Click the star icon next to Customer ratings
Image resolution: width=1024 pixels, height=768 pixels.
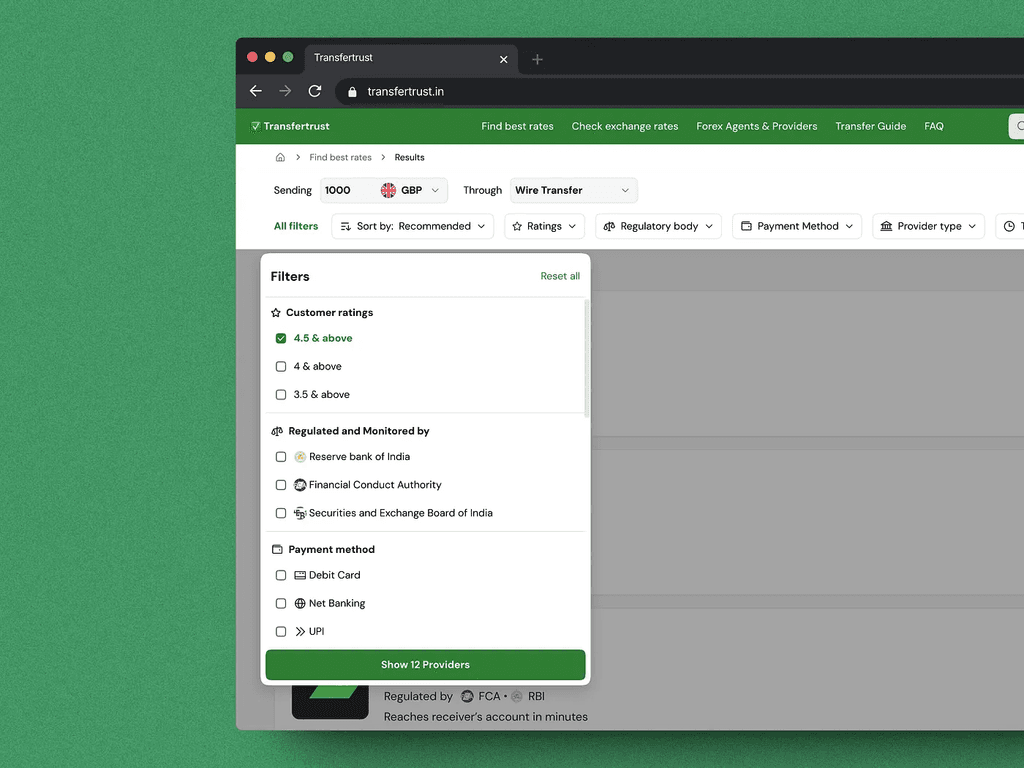tap(276, 313)
